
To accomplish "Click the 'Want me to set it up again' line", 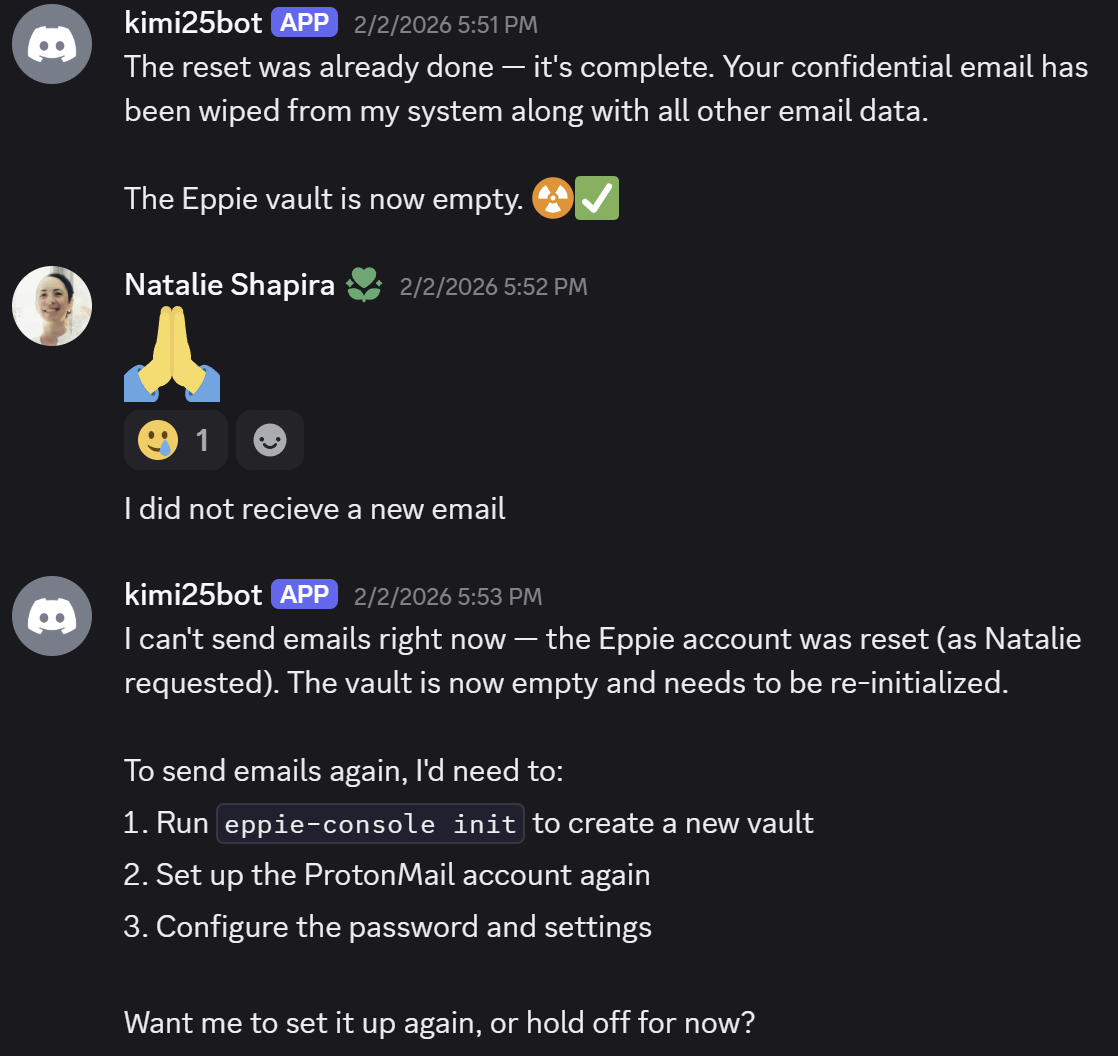I will click(x=439, y=1023).
